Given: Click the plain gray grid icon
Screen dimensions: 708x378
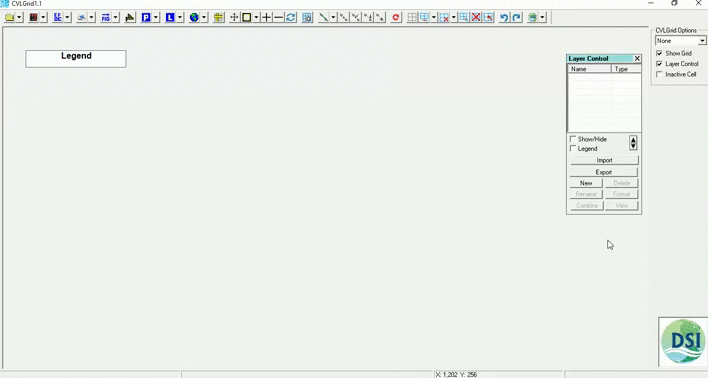Looking at the screenshot, I should point(412,18).
